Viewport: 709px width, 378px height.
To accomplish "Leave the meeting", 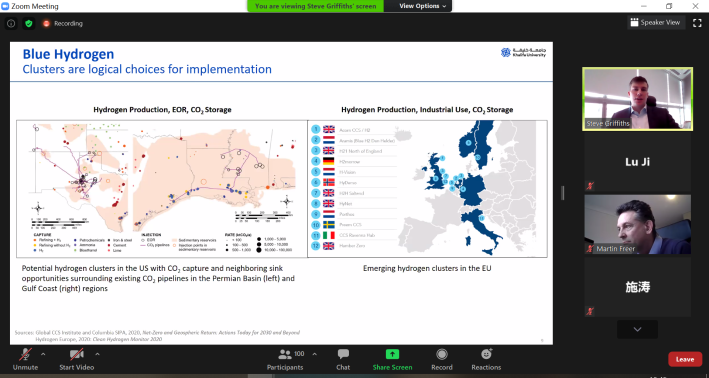I will point(685,359).
